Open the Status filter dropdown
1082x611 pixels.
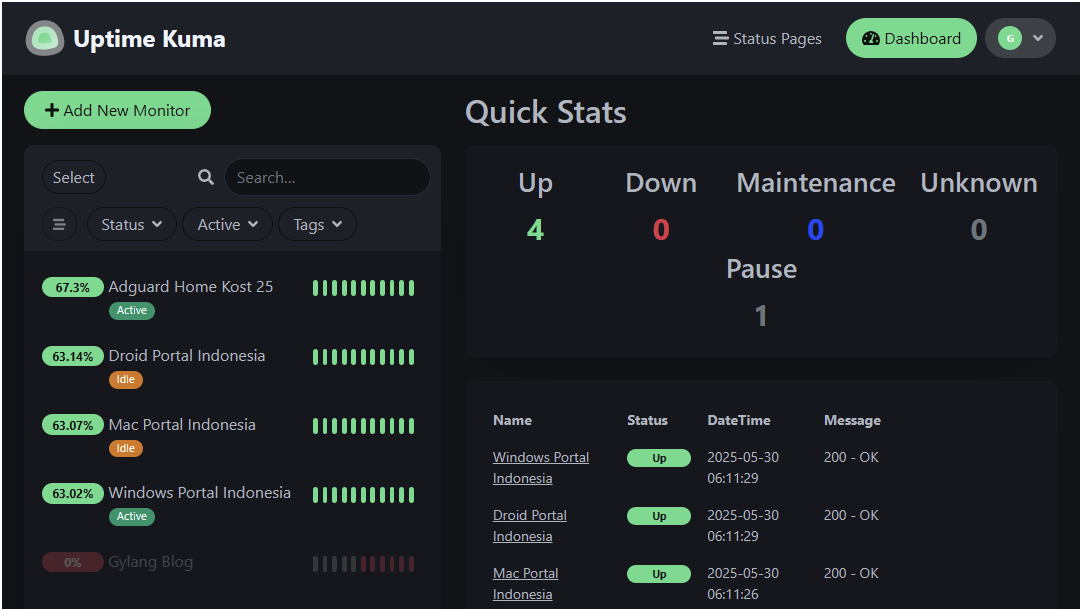pos(132,224)
